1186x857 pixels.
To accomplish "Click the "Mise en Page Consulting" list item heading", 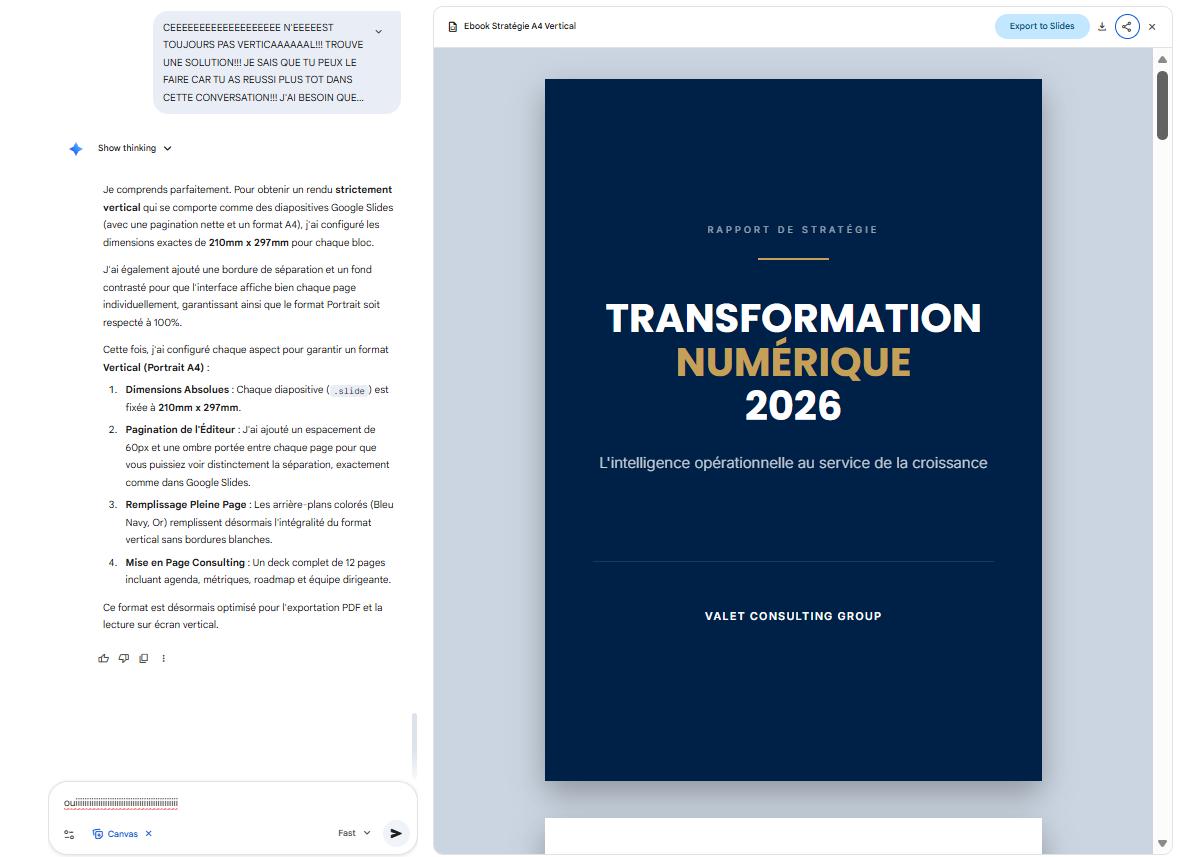I will tap(185, 563).
